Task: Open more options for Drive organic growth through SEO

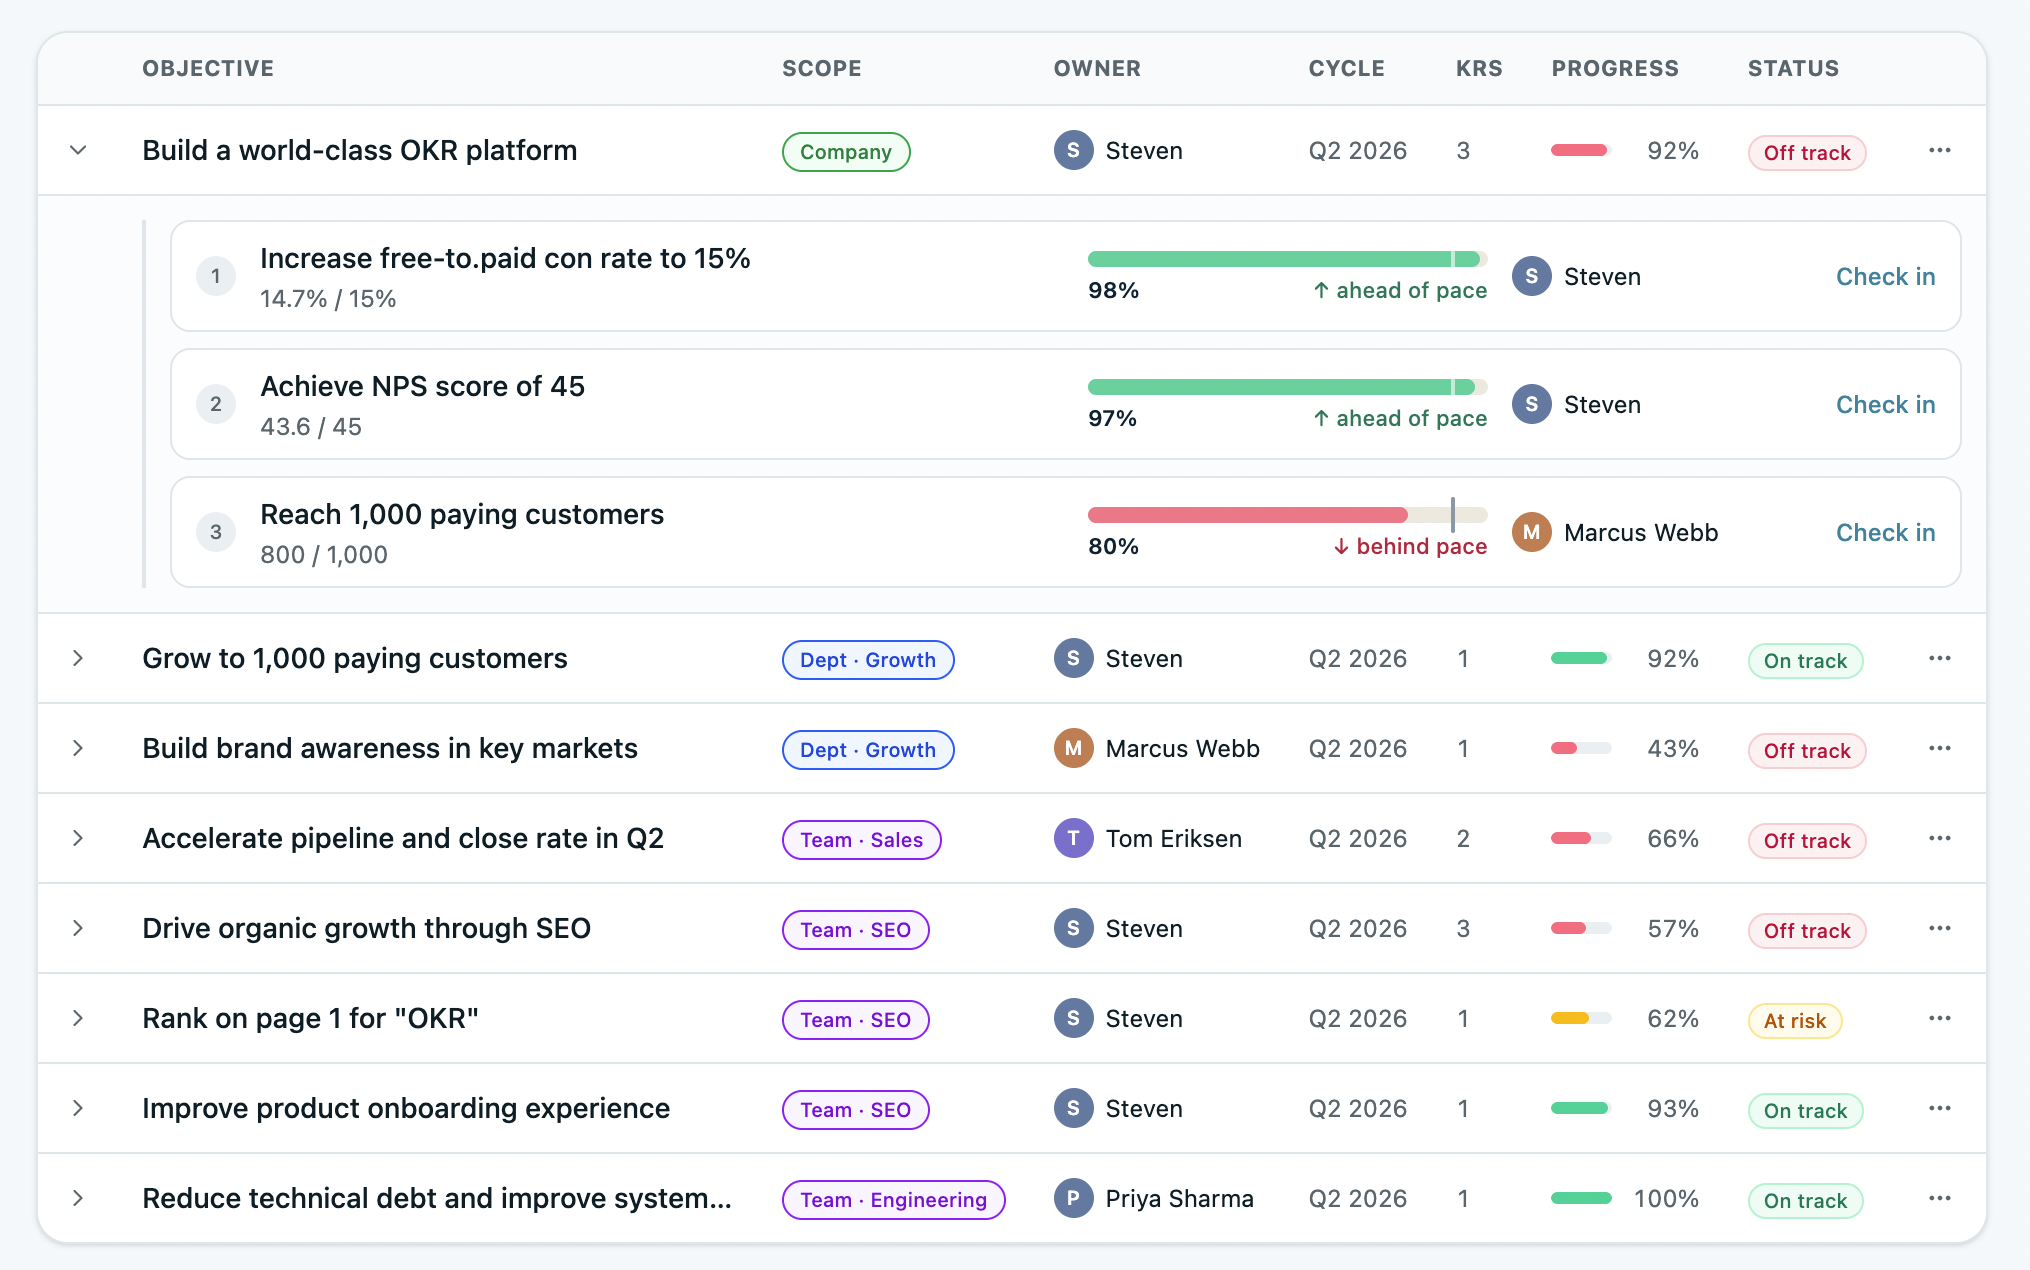Action: click(1940, 929)
